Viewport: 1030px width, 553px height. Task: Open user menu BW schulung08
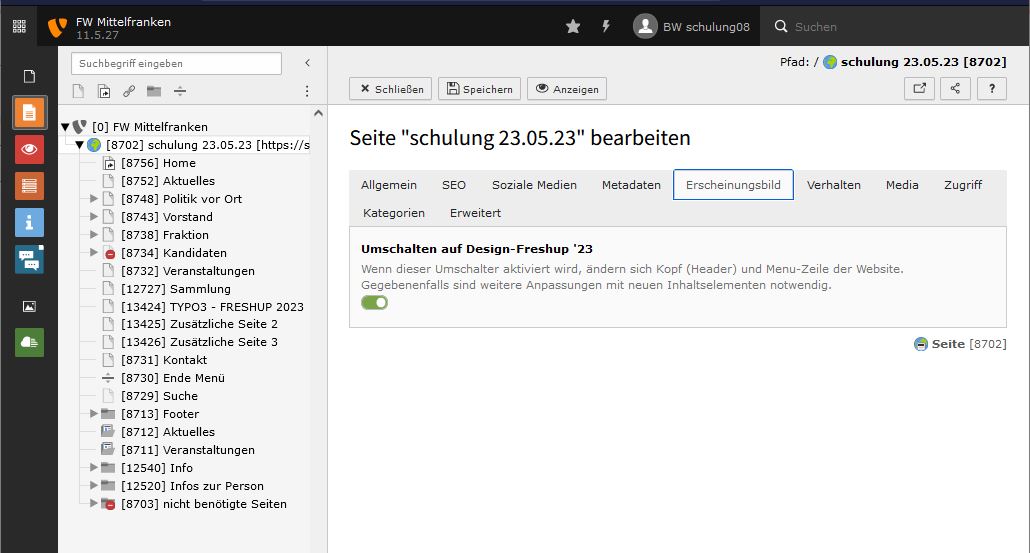(691, 26)
